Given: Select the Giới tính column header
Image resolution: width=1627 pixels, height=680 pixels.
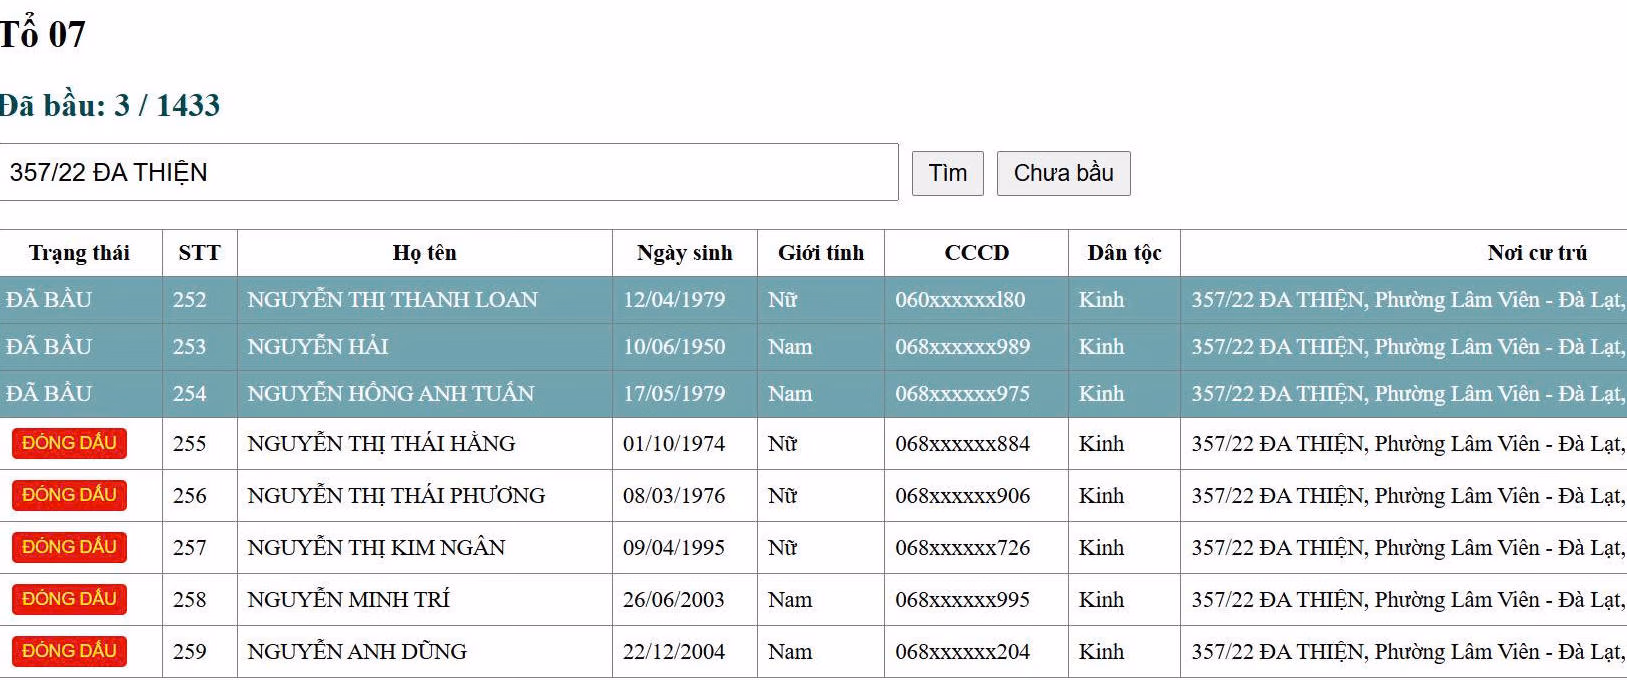Looking at the screenshot, I should point(820,253).
